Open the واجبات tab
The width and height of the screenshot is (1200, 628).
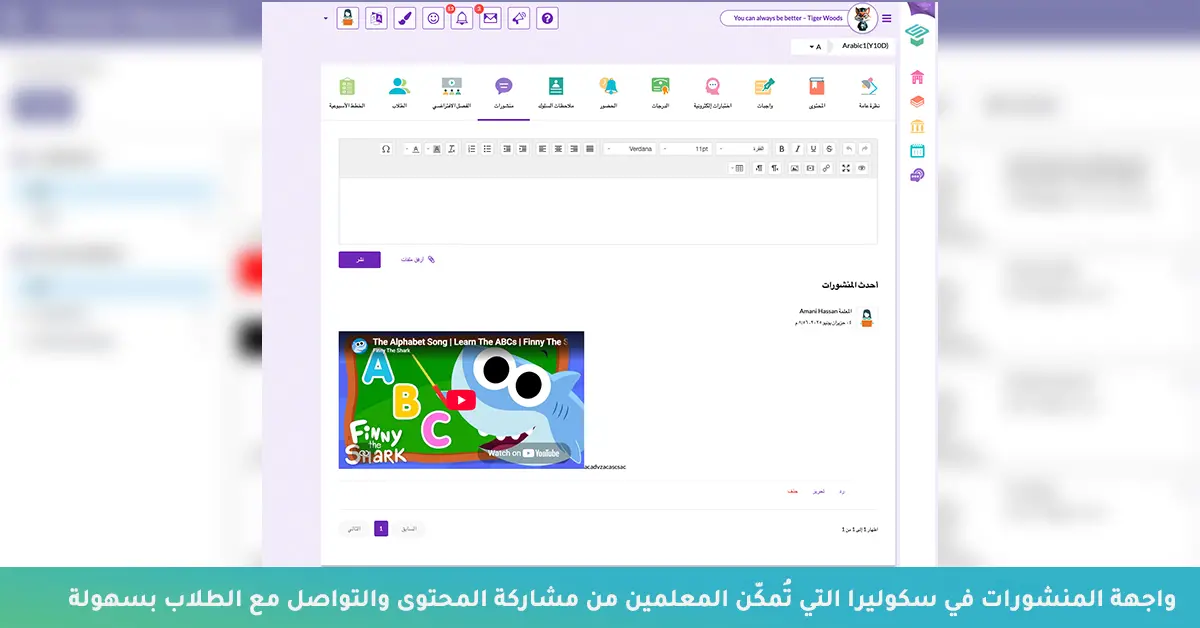pos(764,93)
